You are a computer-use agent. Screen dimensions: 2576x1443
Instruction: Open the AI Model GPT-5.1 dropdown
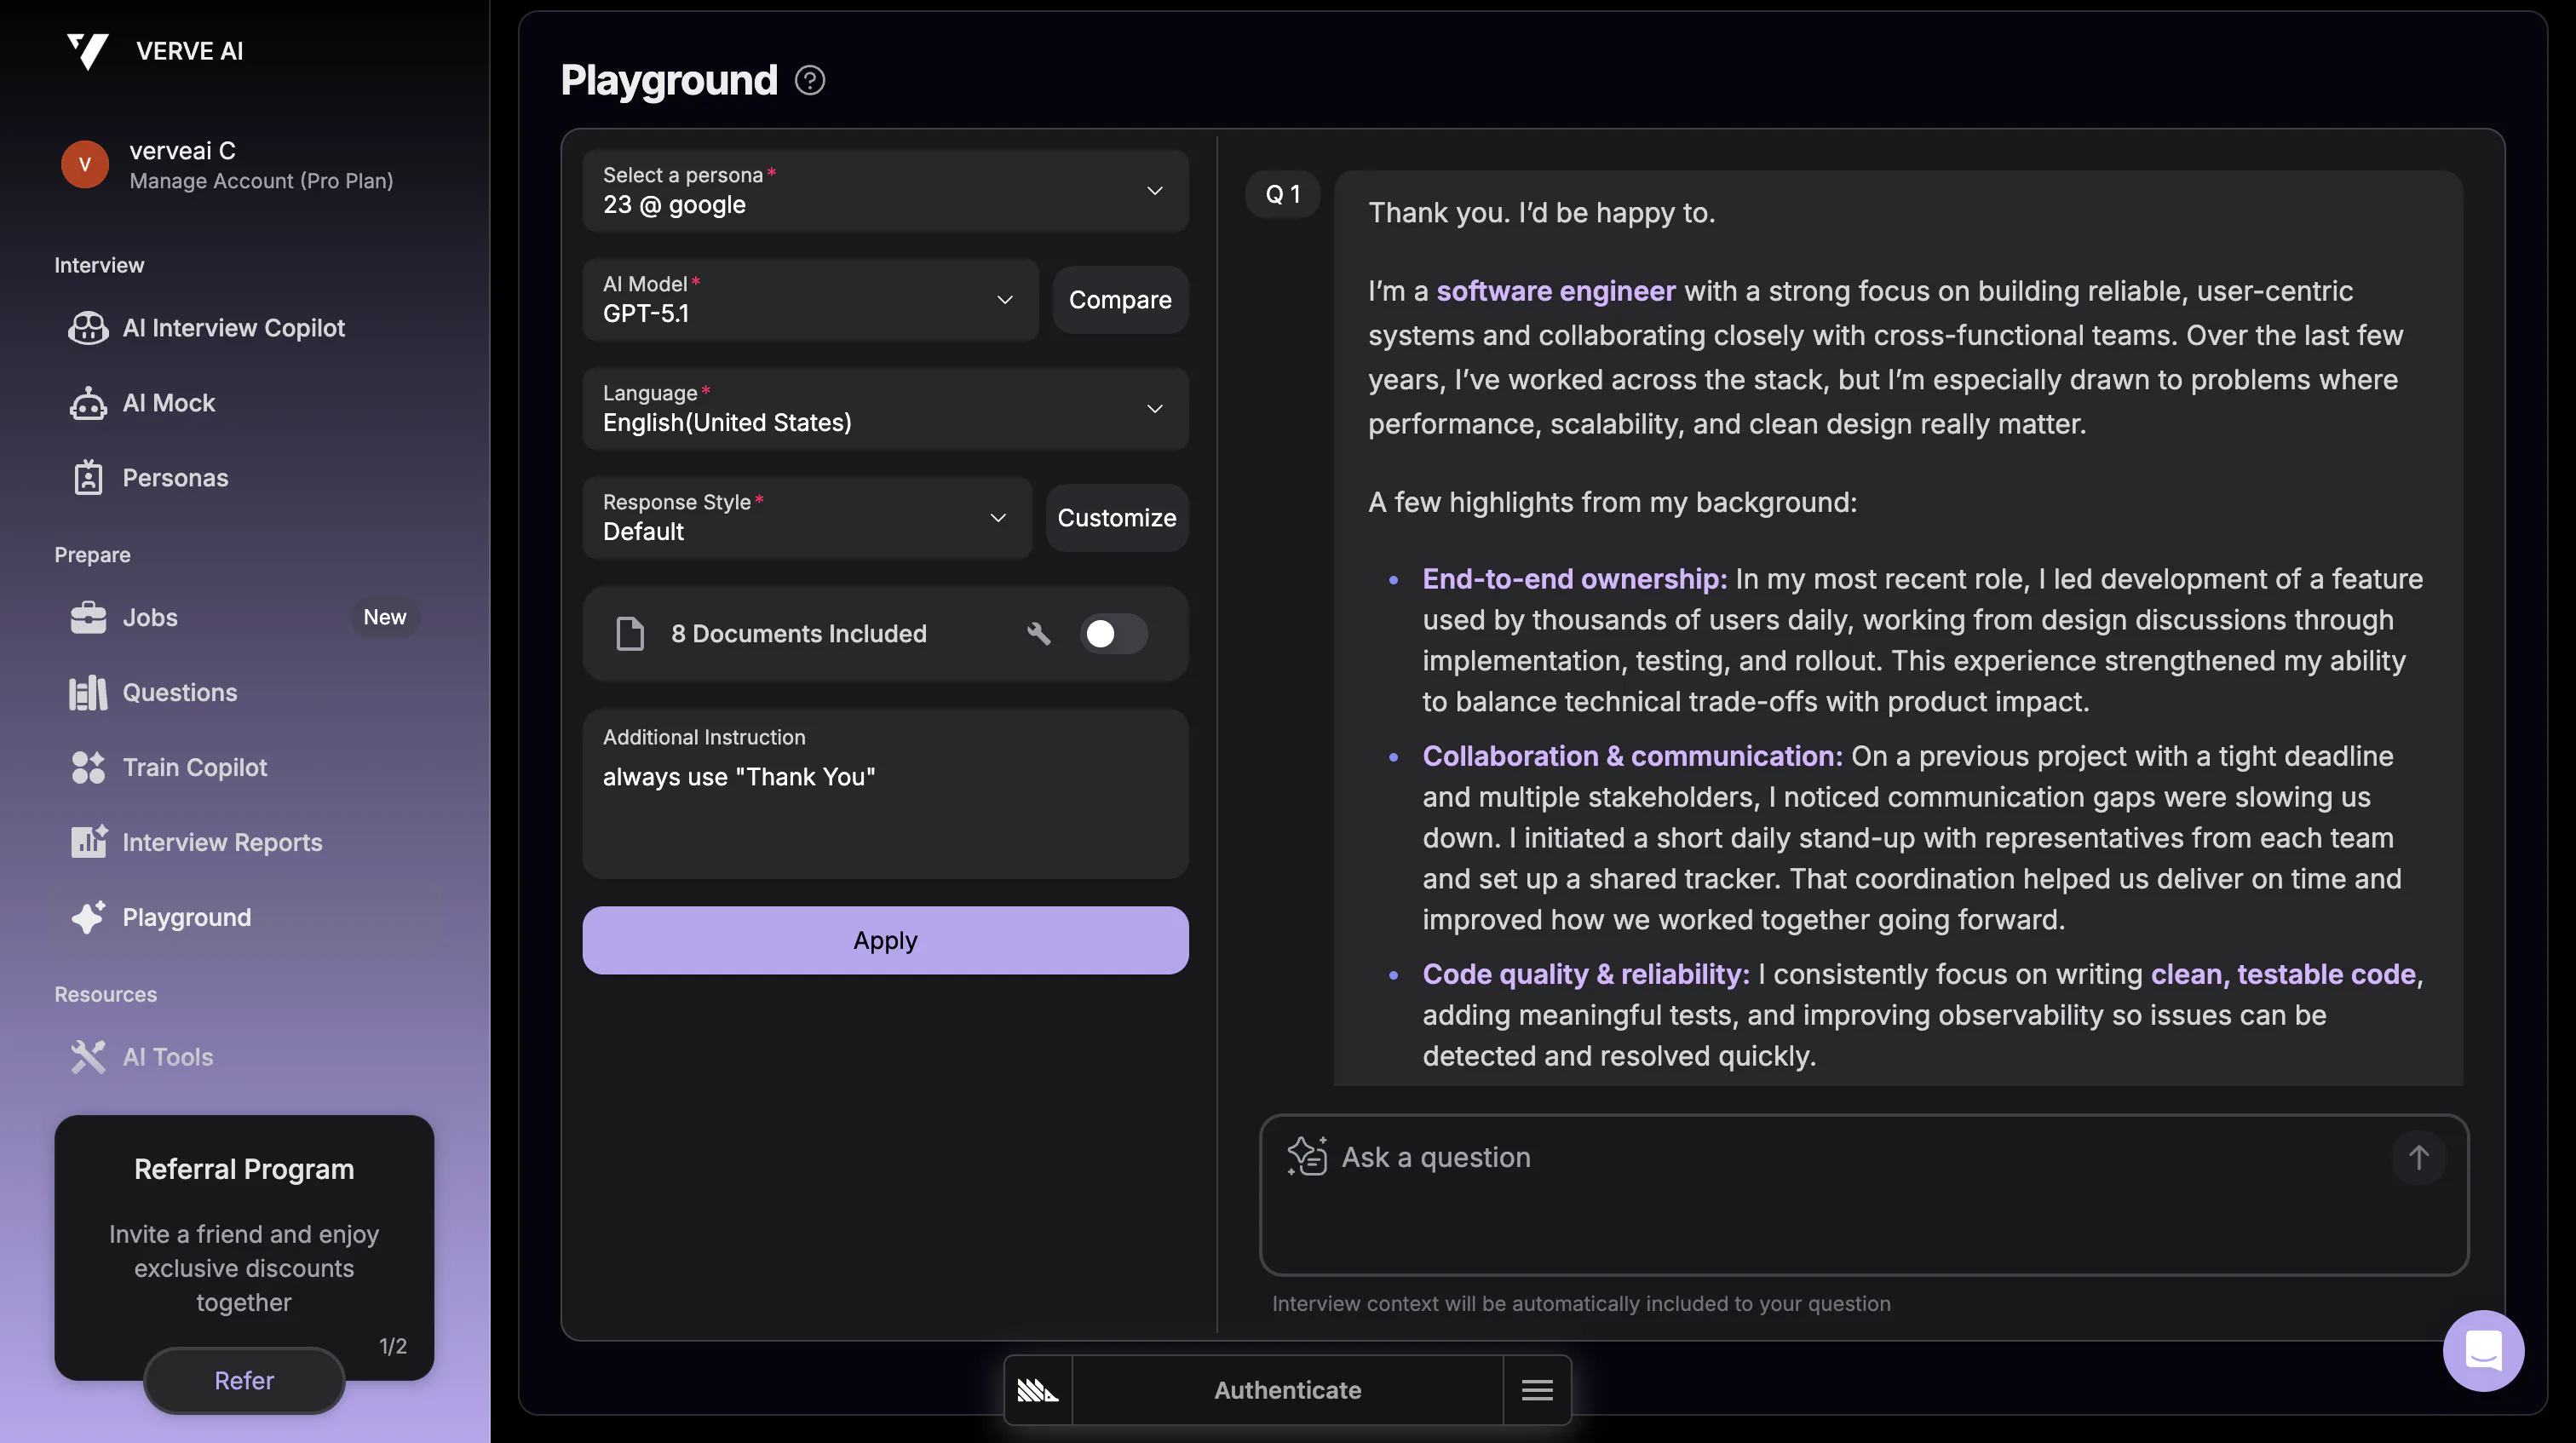[810, 300]
